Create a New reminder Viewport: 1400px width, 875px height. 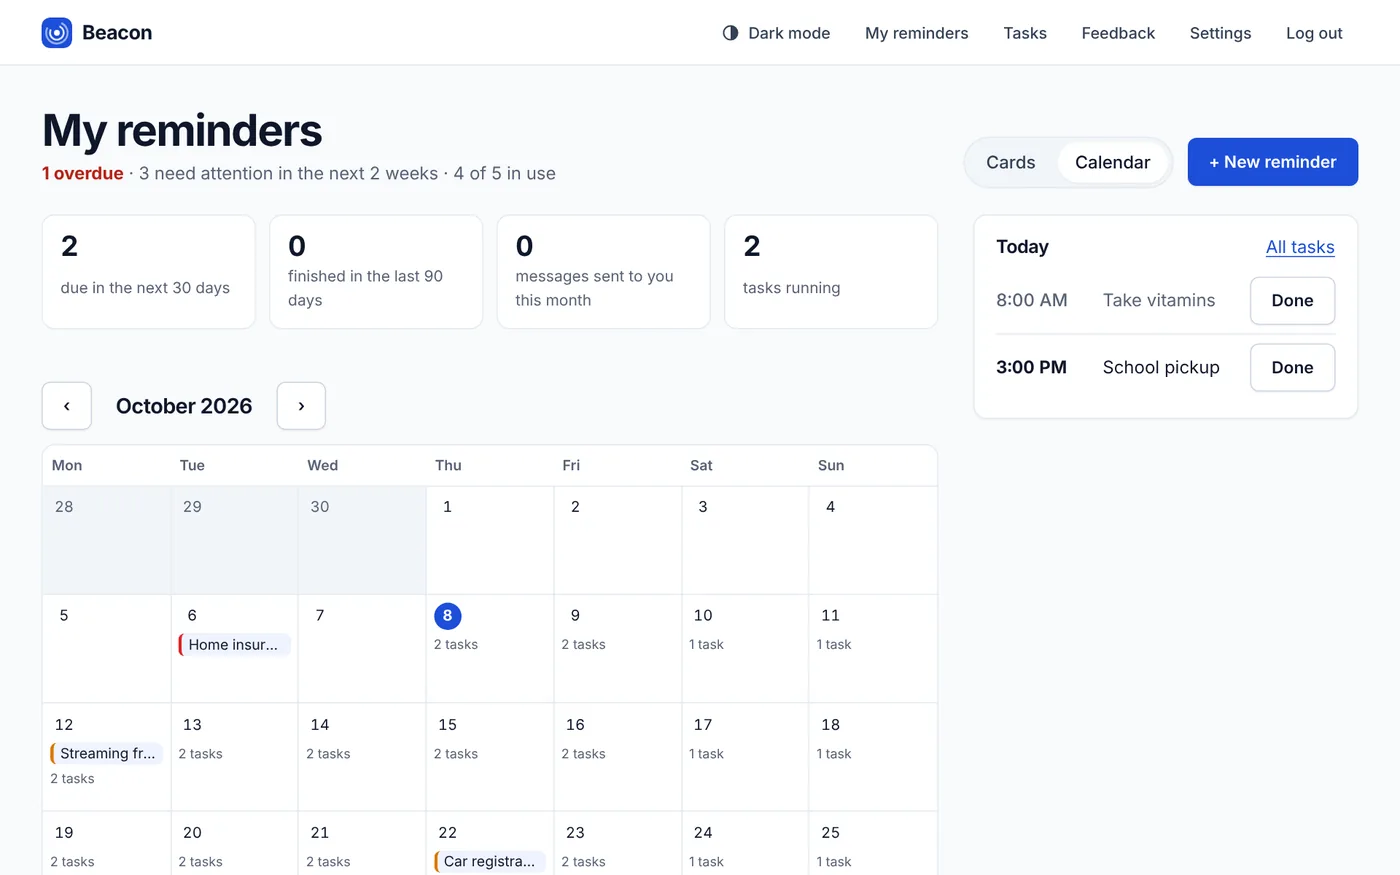click(x=1272, y=162)
